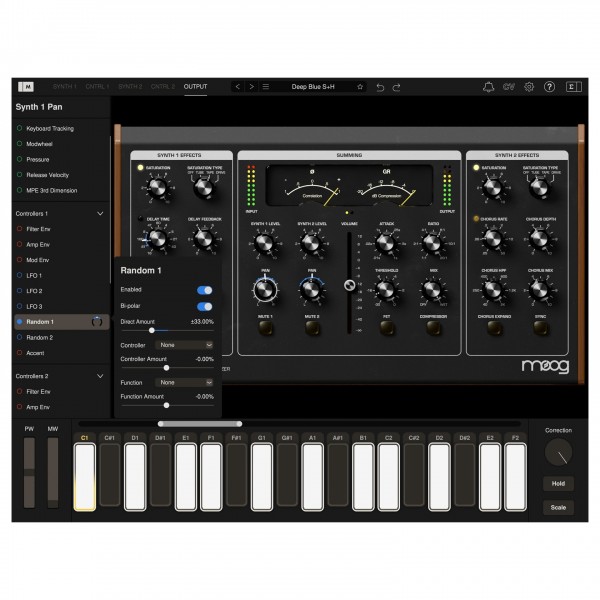Click the Chorus Depth knob
The width and height of the screenshot is (600, 600).
(x=540, y=239)
